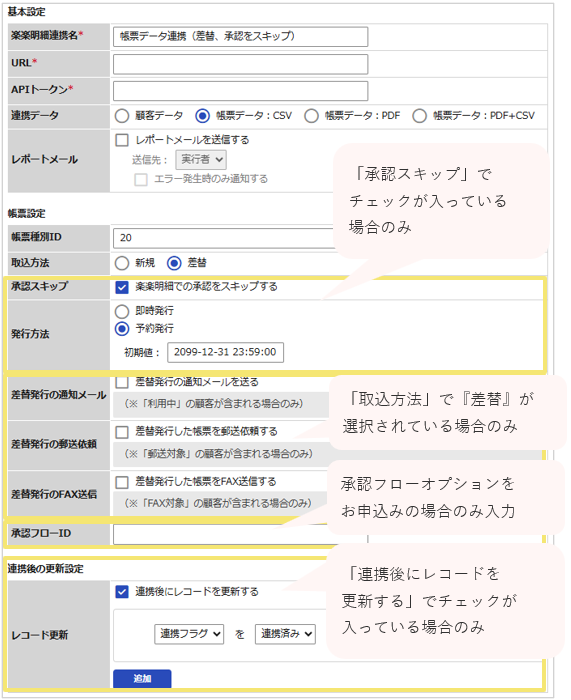Open the 連携フラグ dropdown
Image resolution: width=571 pixels, height=700 pixels.
[189, 634]
